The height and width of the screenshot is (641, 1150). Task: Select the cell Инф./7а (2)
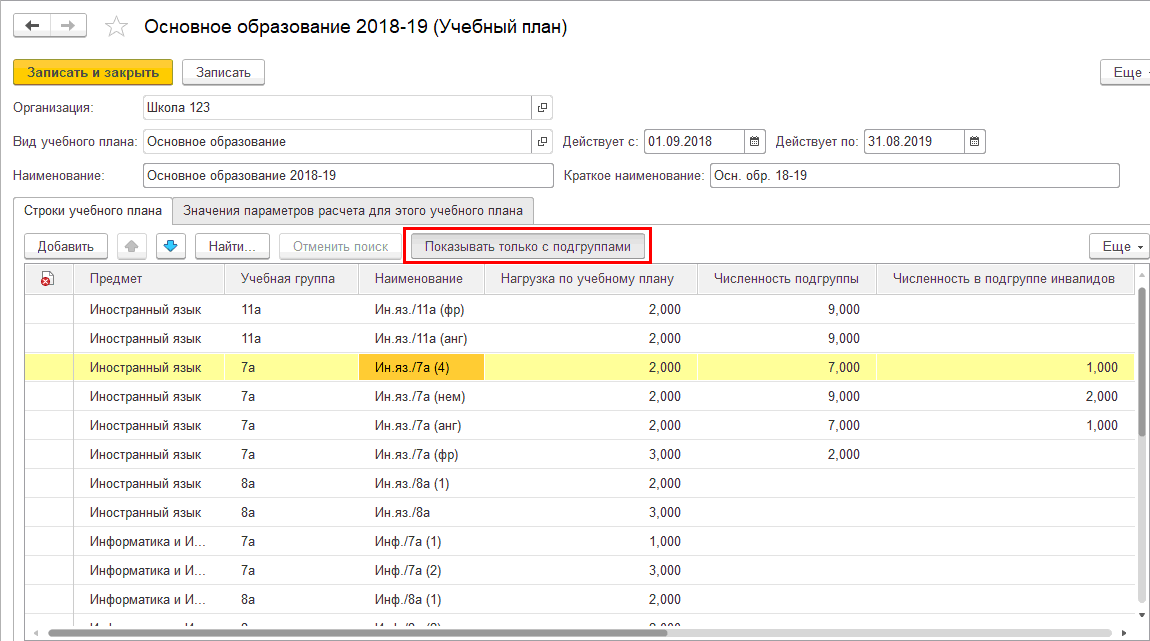click(x=421, y=571)
